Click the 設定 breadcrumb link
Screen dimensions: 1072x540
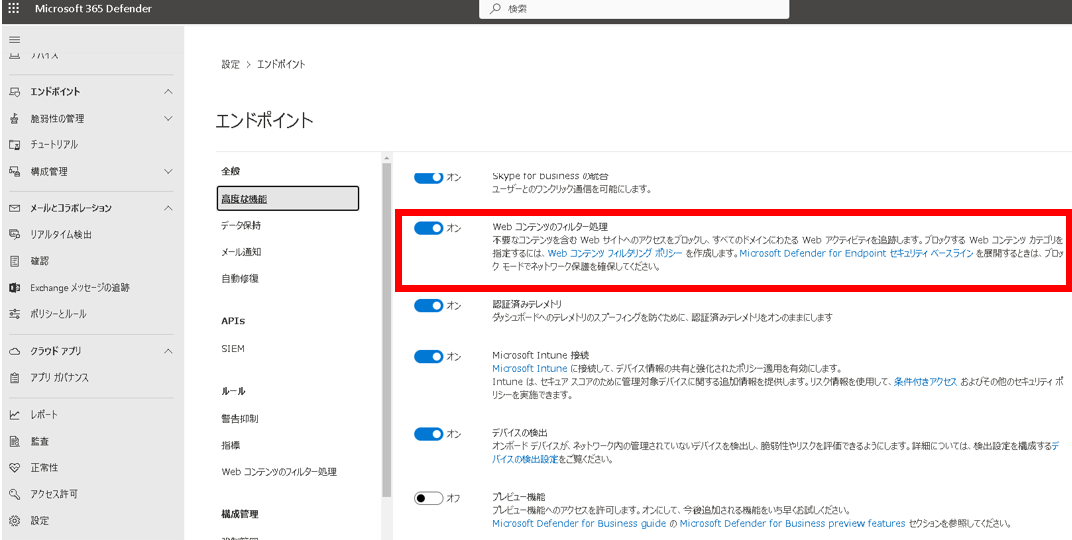(230, 64)
